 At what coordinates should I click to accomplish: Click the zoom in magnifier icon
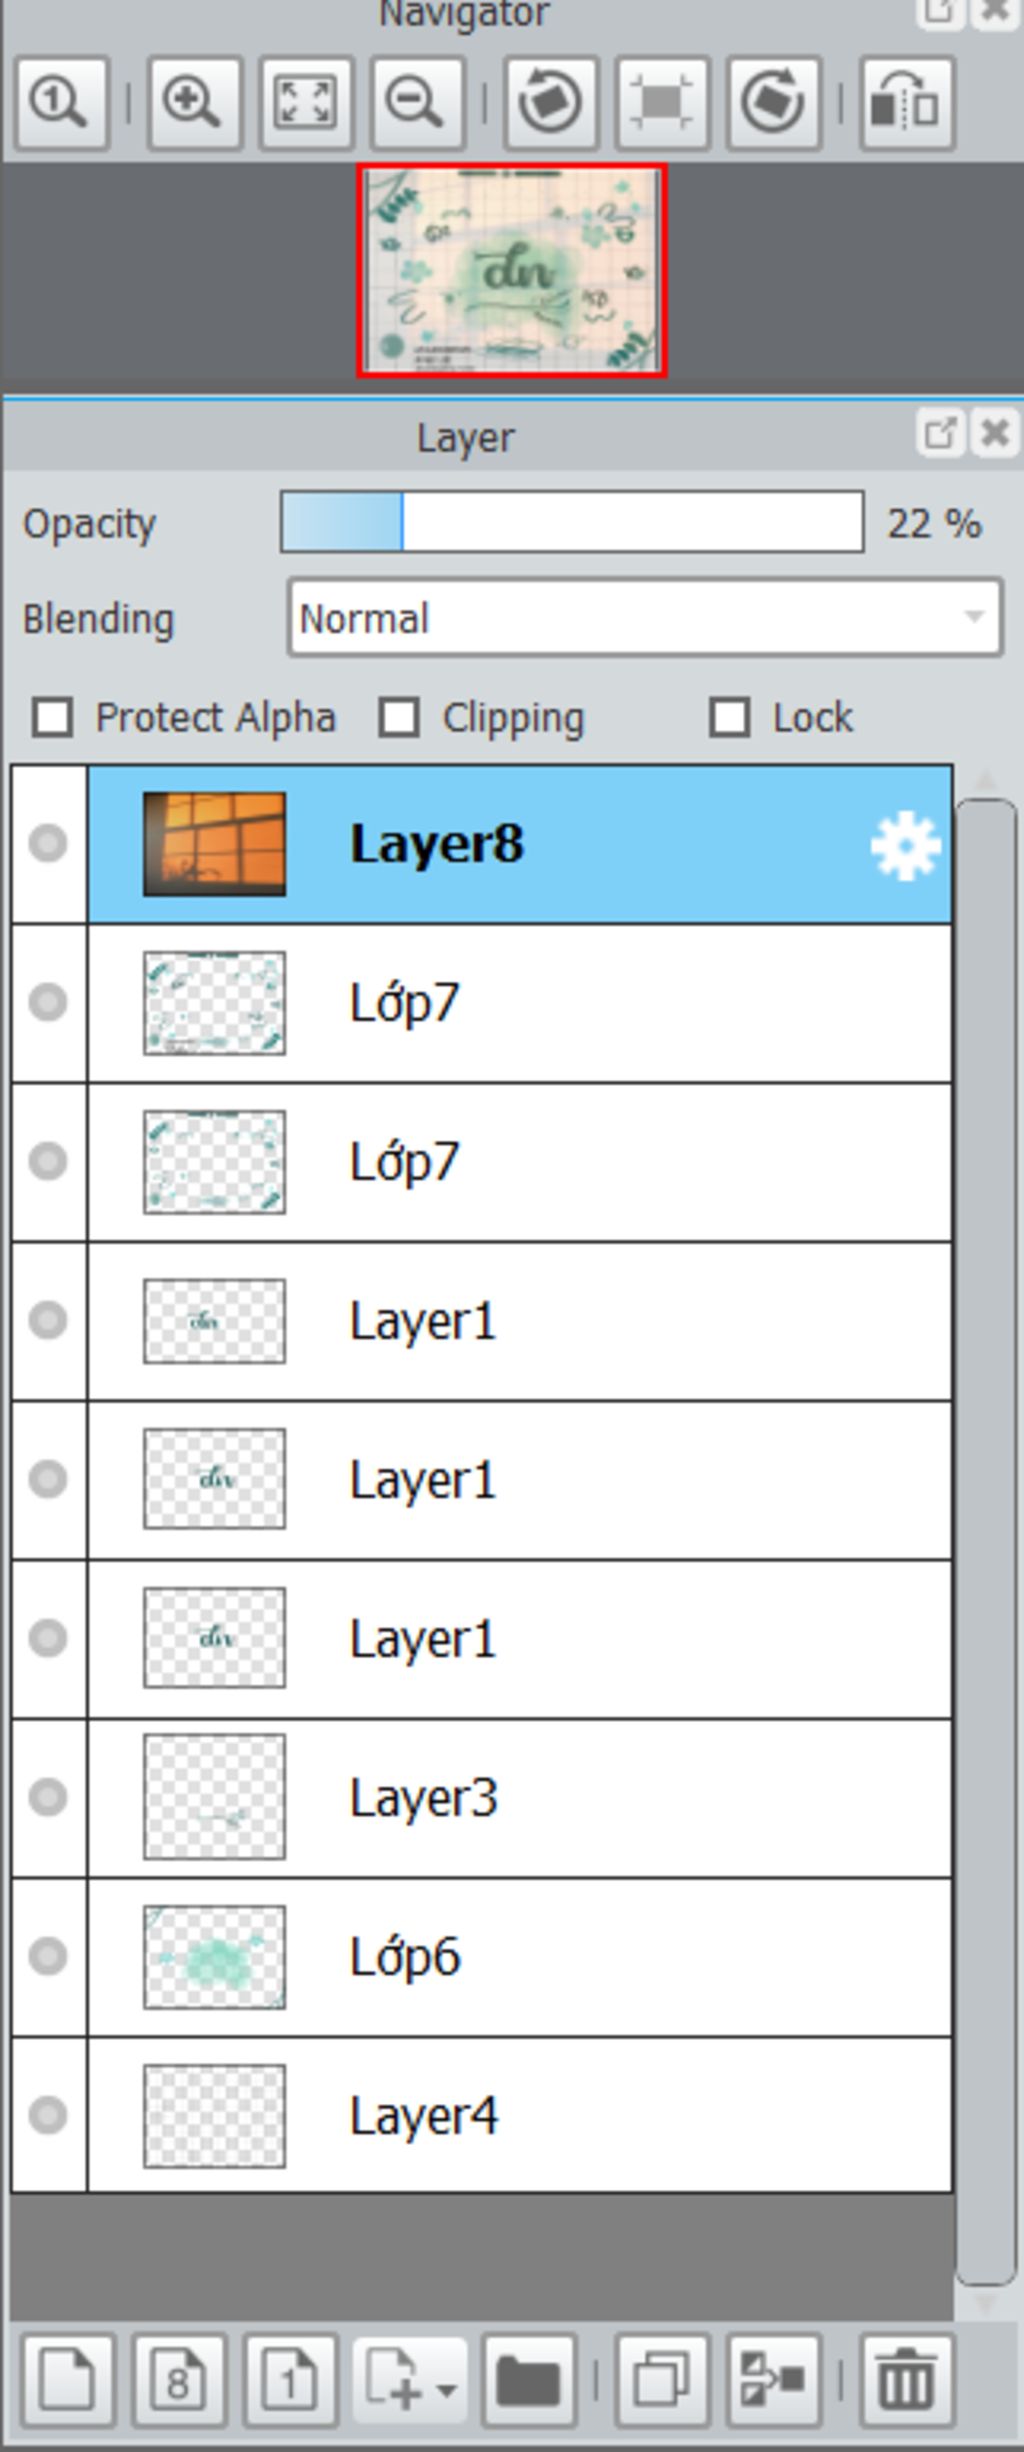pyautogui.click(x=194, y=103)
